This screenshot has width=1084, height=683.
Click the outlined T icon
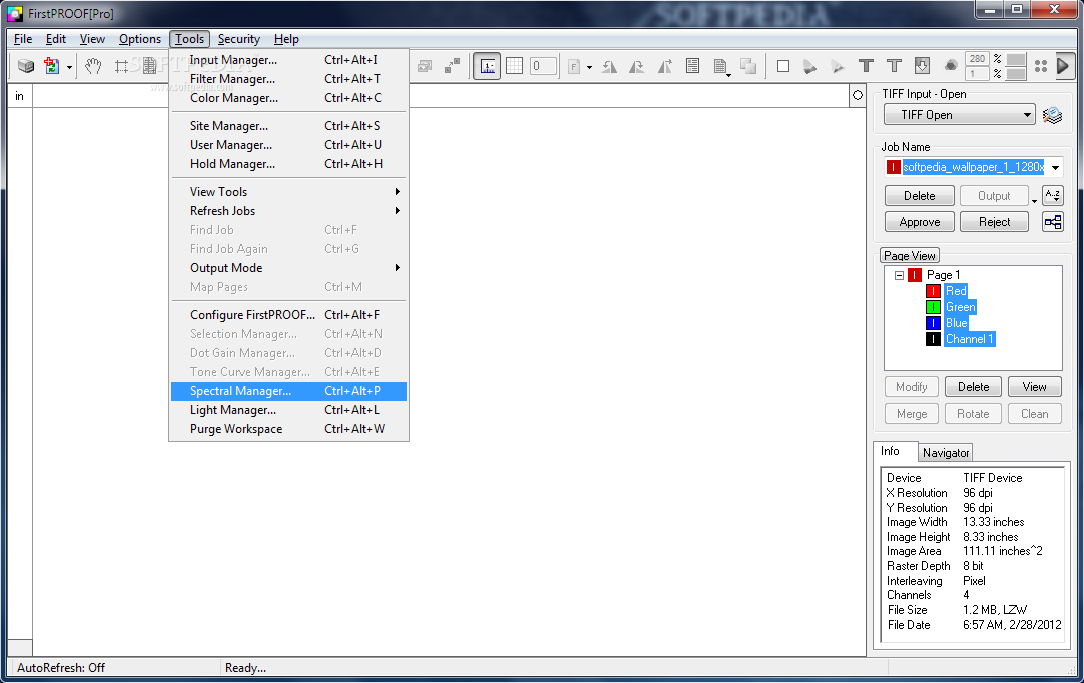click(x=894, y=66)
